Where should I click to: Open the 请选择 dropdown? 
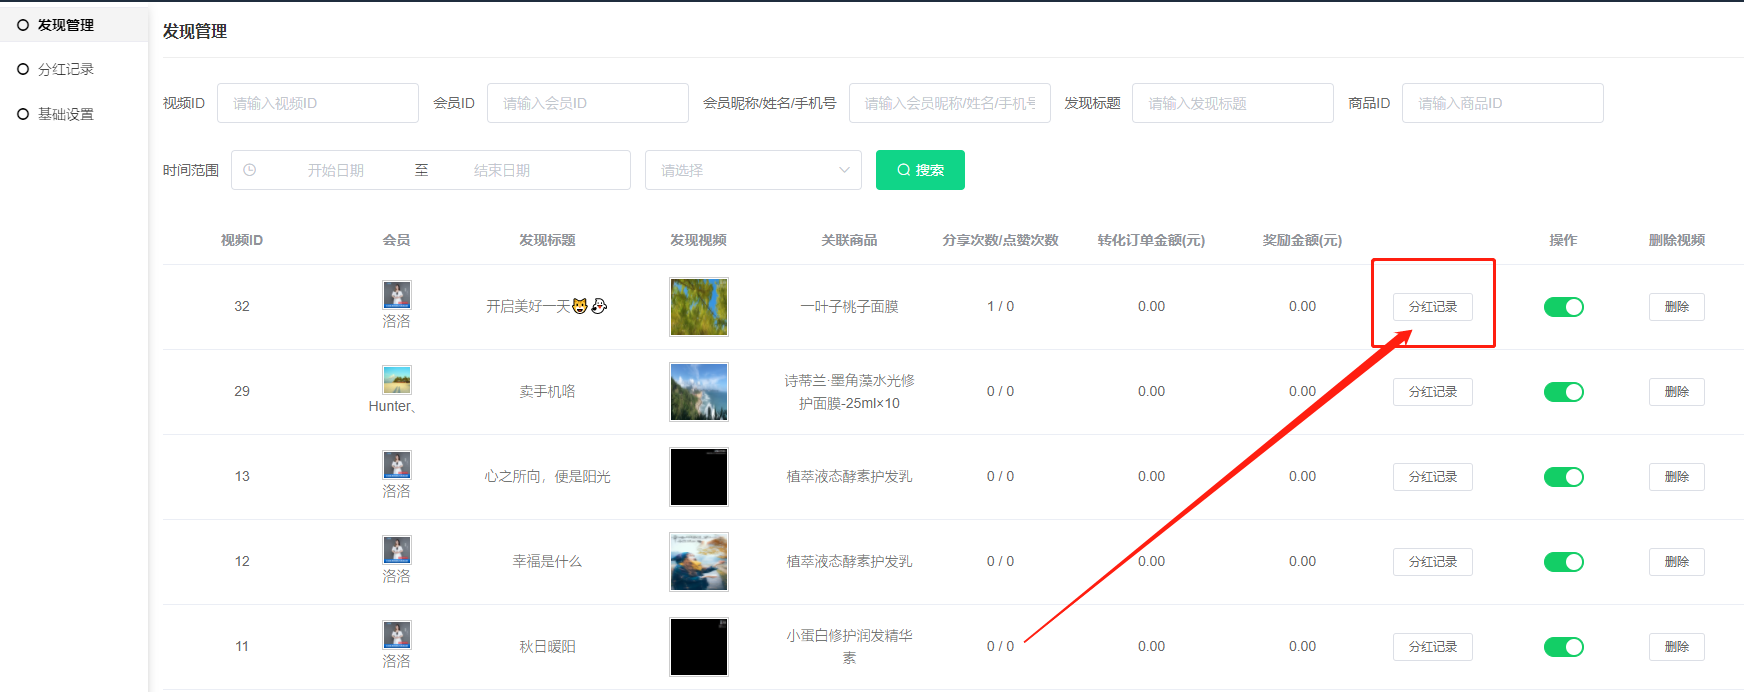[754, 170]
